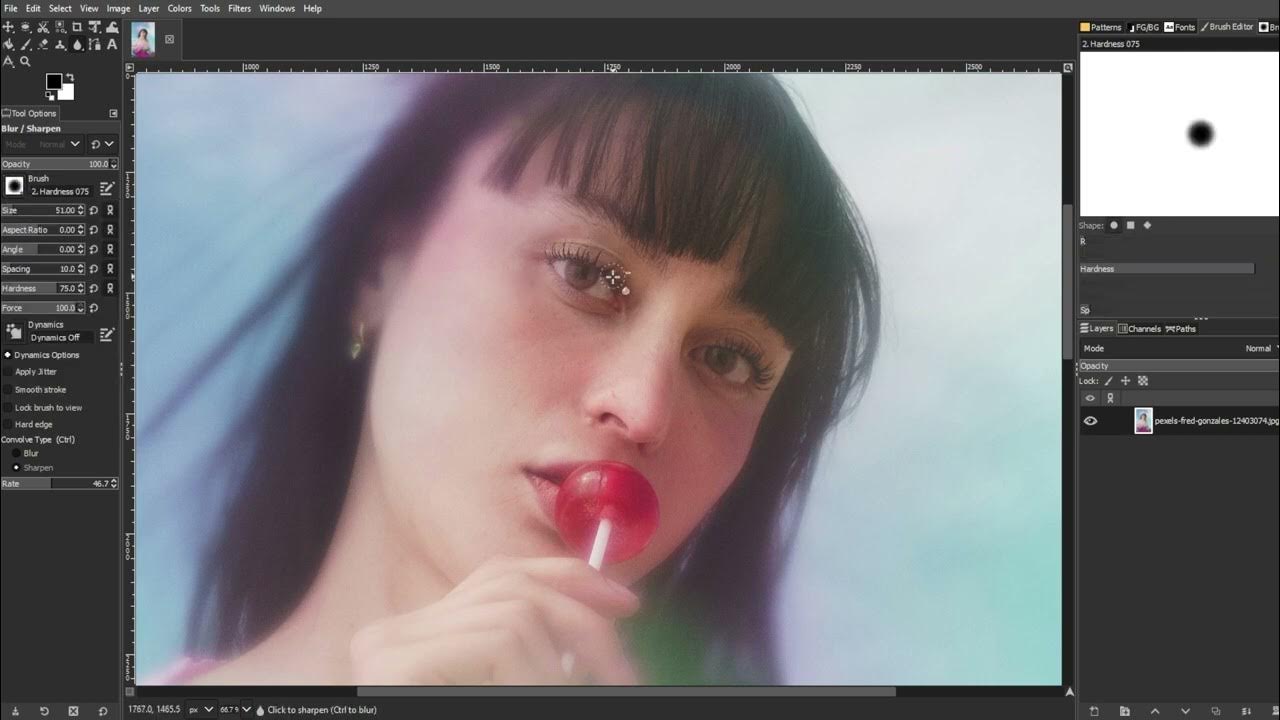Lock alpha channel of layer
Viewport: 1280px width, 720px height.
(1143, 381)
